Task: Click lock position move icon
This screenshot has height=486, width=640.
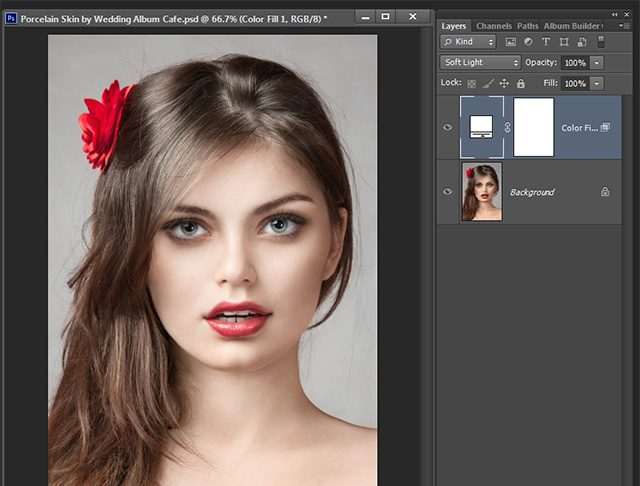Action: click(504, 83)
